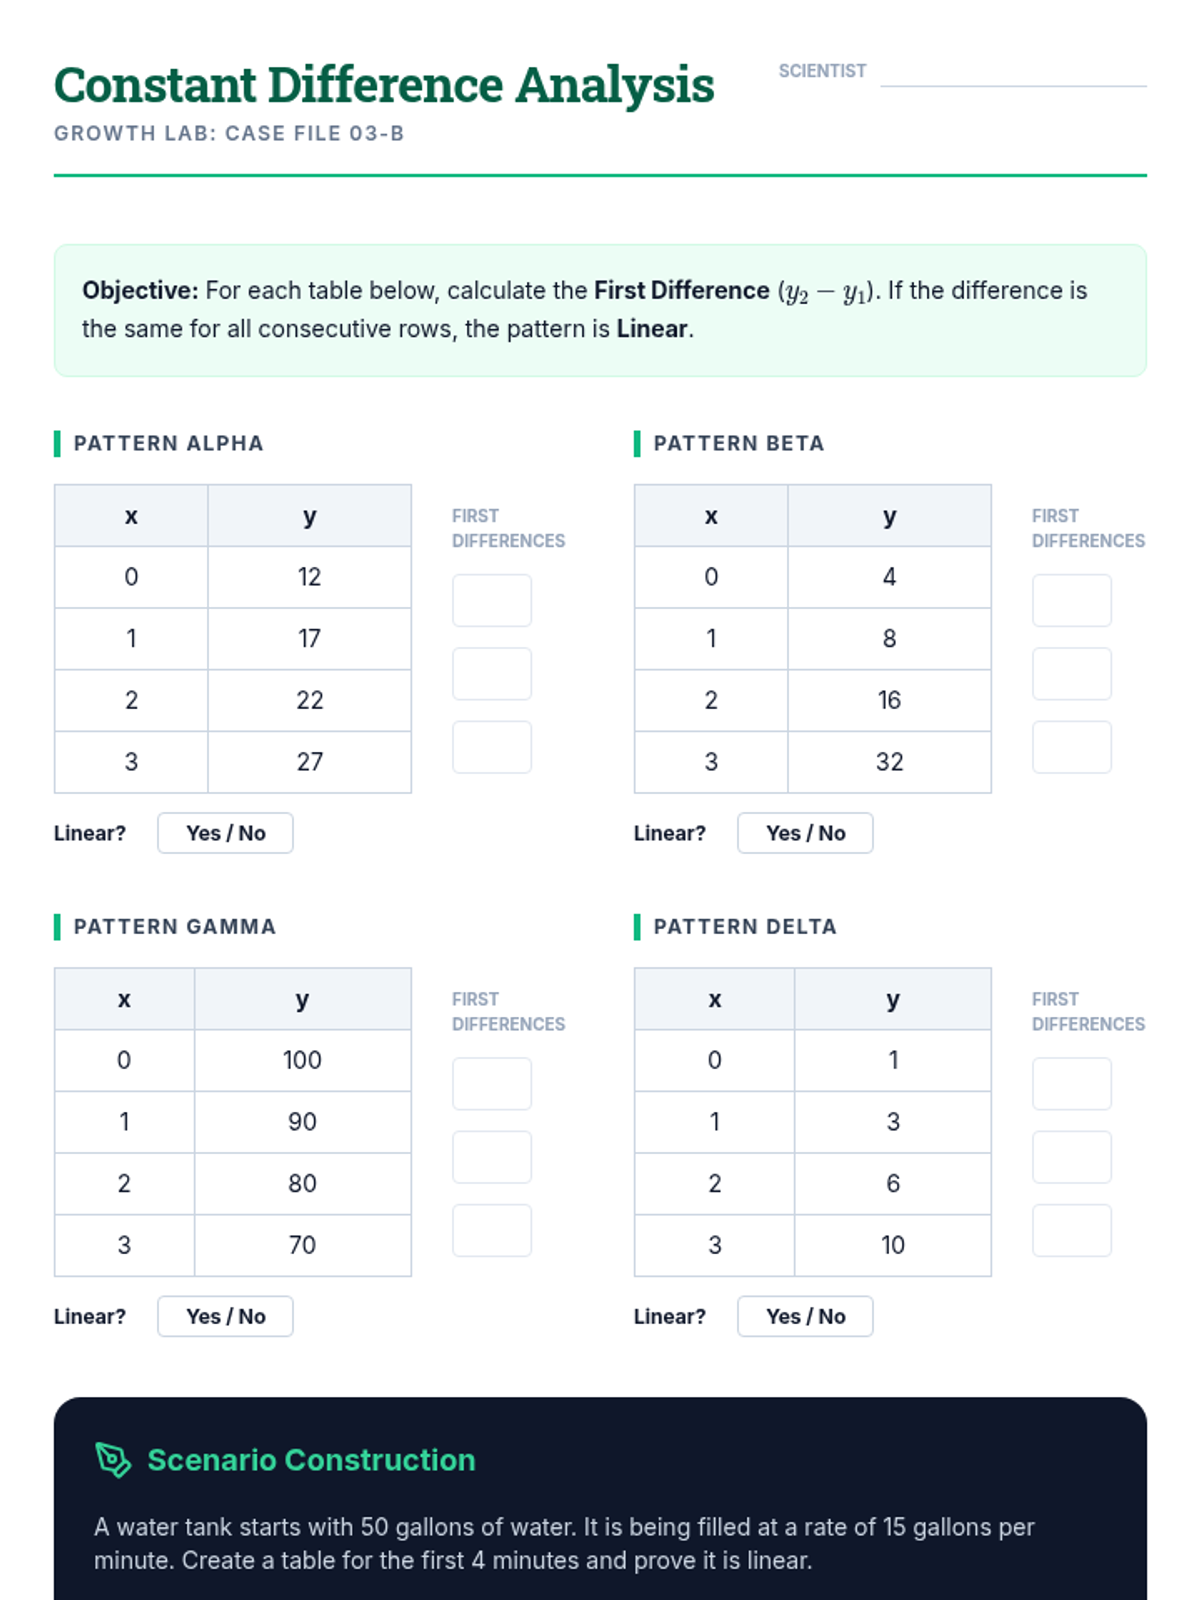The image size is (1200, 1600).
Task: Click Pattern Beta bottom difference box
Action: point(1071,747)
